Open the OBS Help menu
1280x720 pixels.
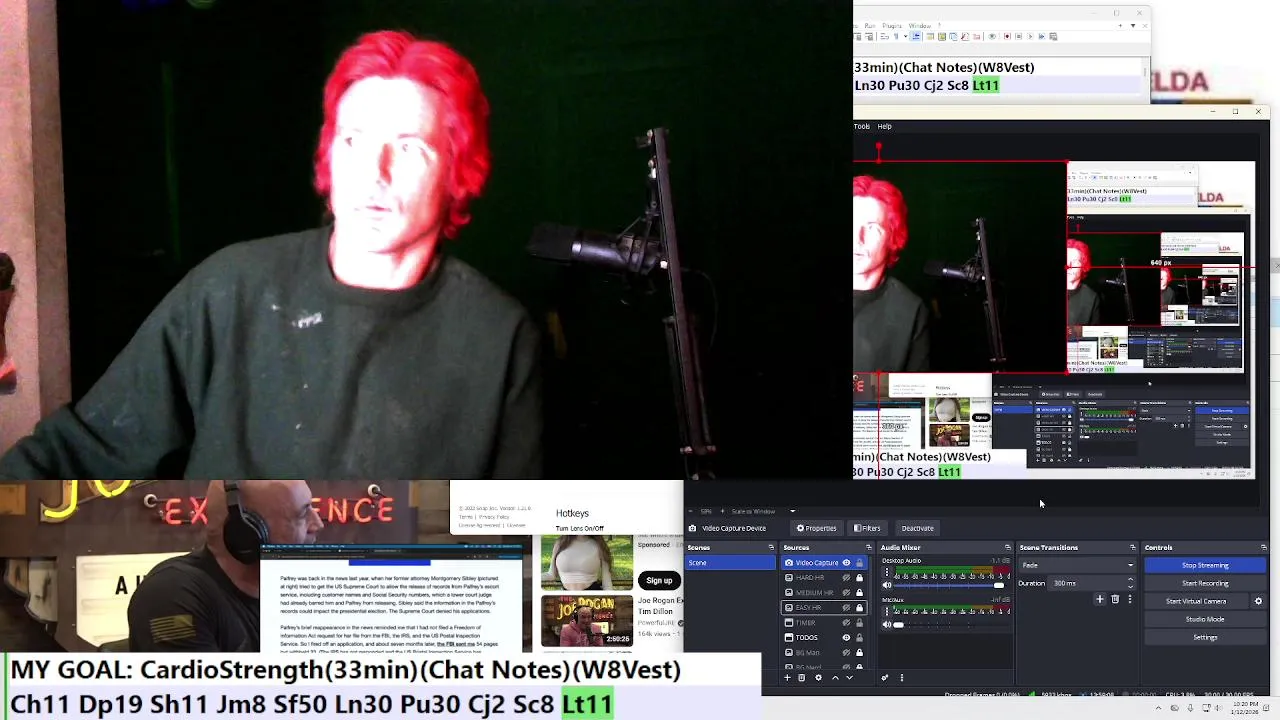(884, 126)
